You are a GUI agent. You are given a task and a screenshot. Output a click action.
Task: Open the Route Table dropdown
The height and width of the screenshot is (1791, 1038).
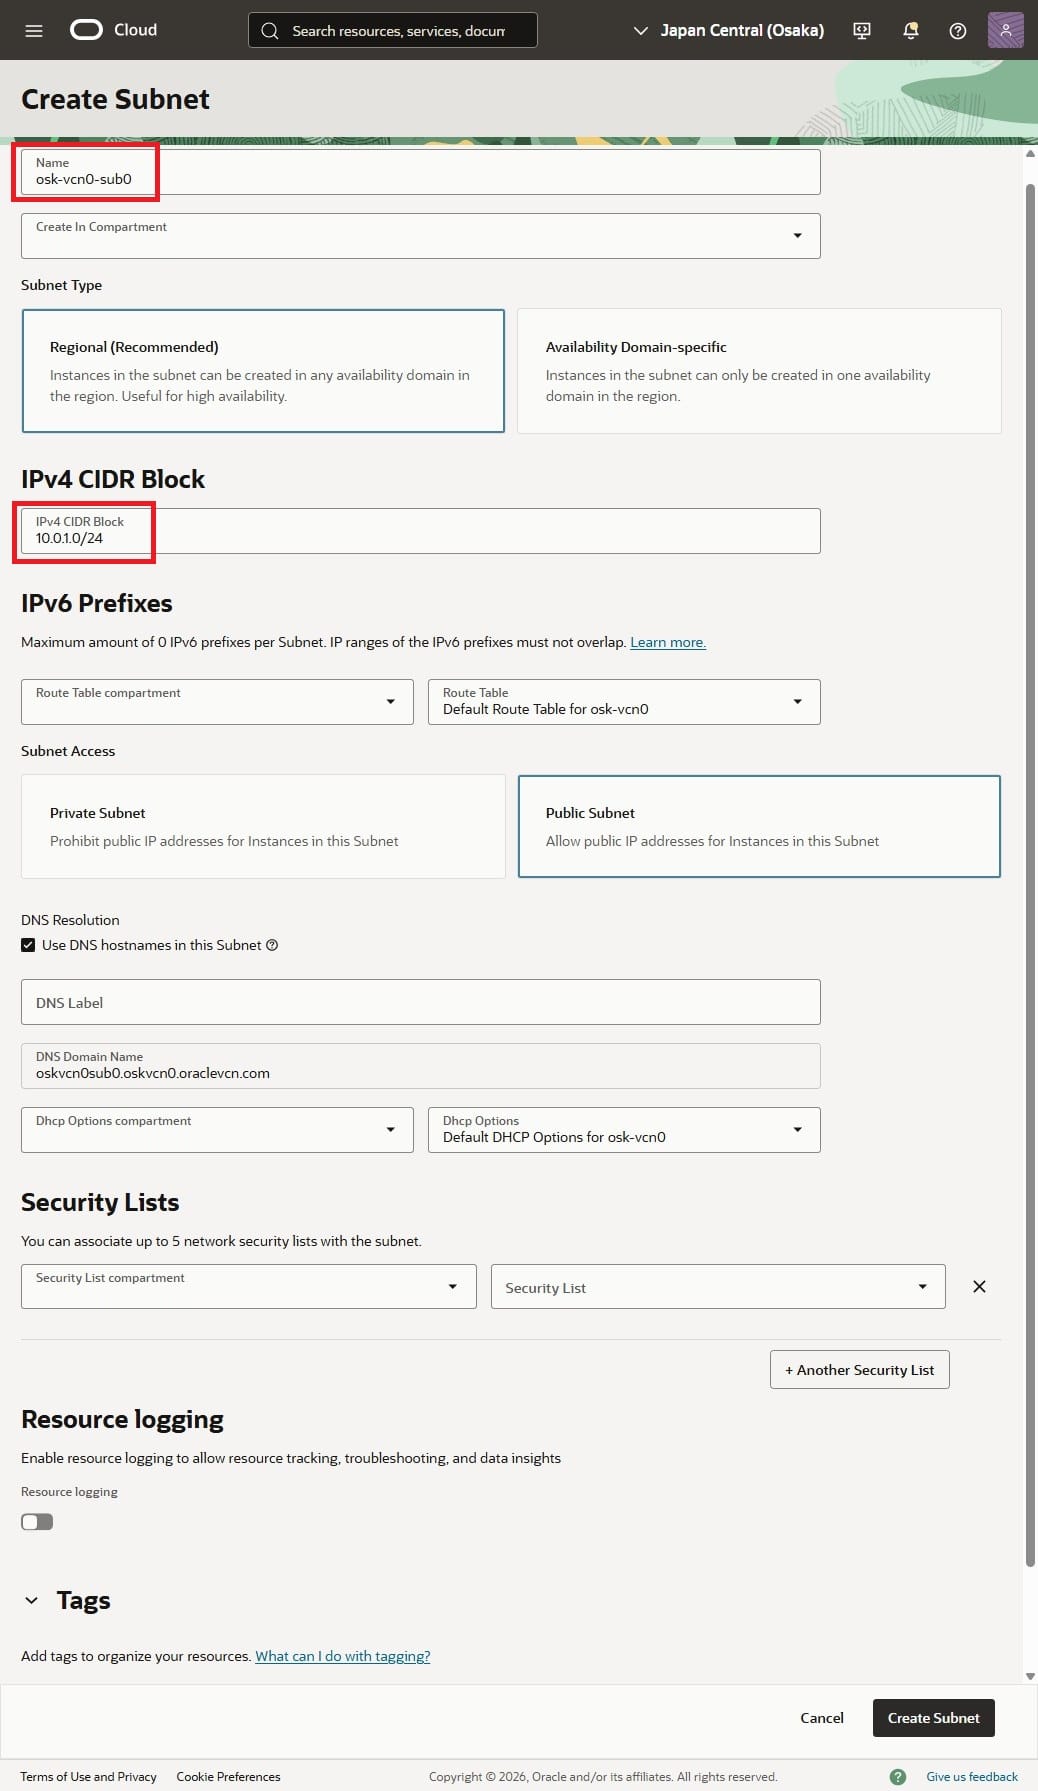click(x=797, y=701)
